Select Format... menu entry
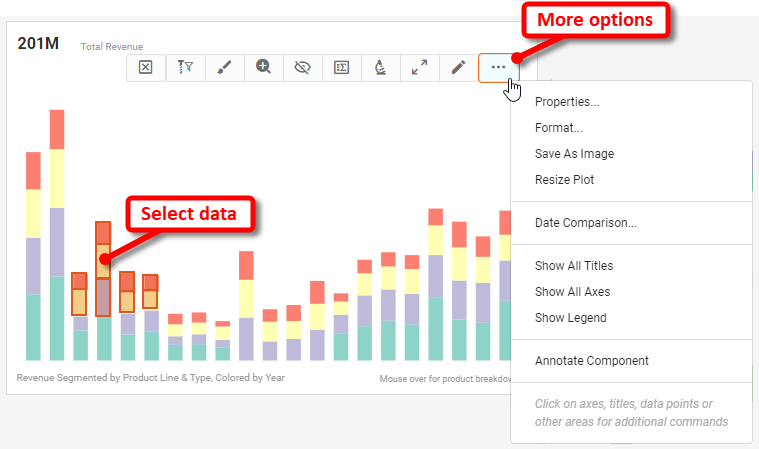759x449 pixels. pyautogui.click(x=558, y=128)
